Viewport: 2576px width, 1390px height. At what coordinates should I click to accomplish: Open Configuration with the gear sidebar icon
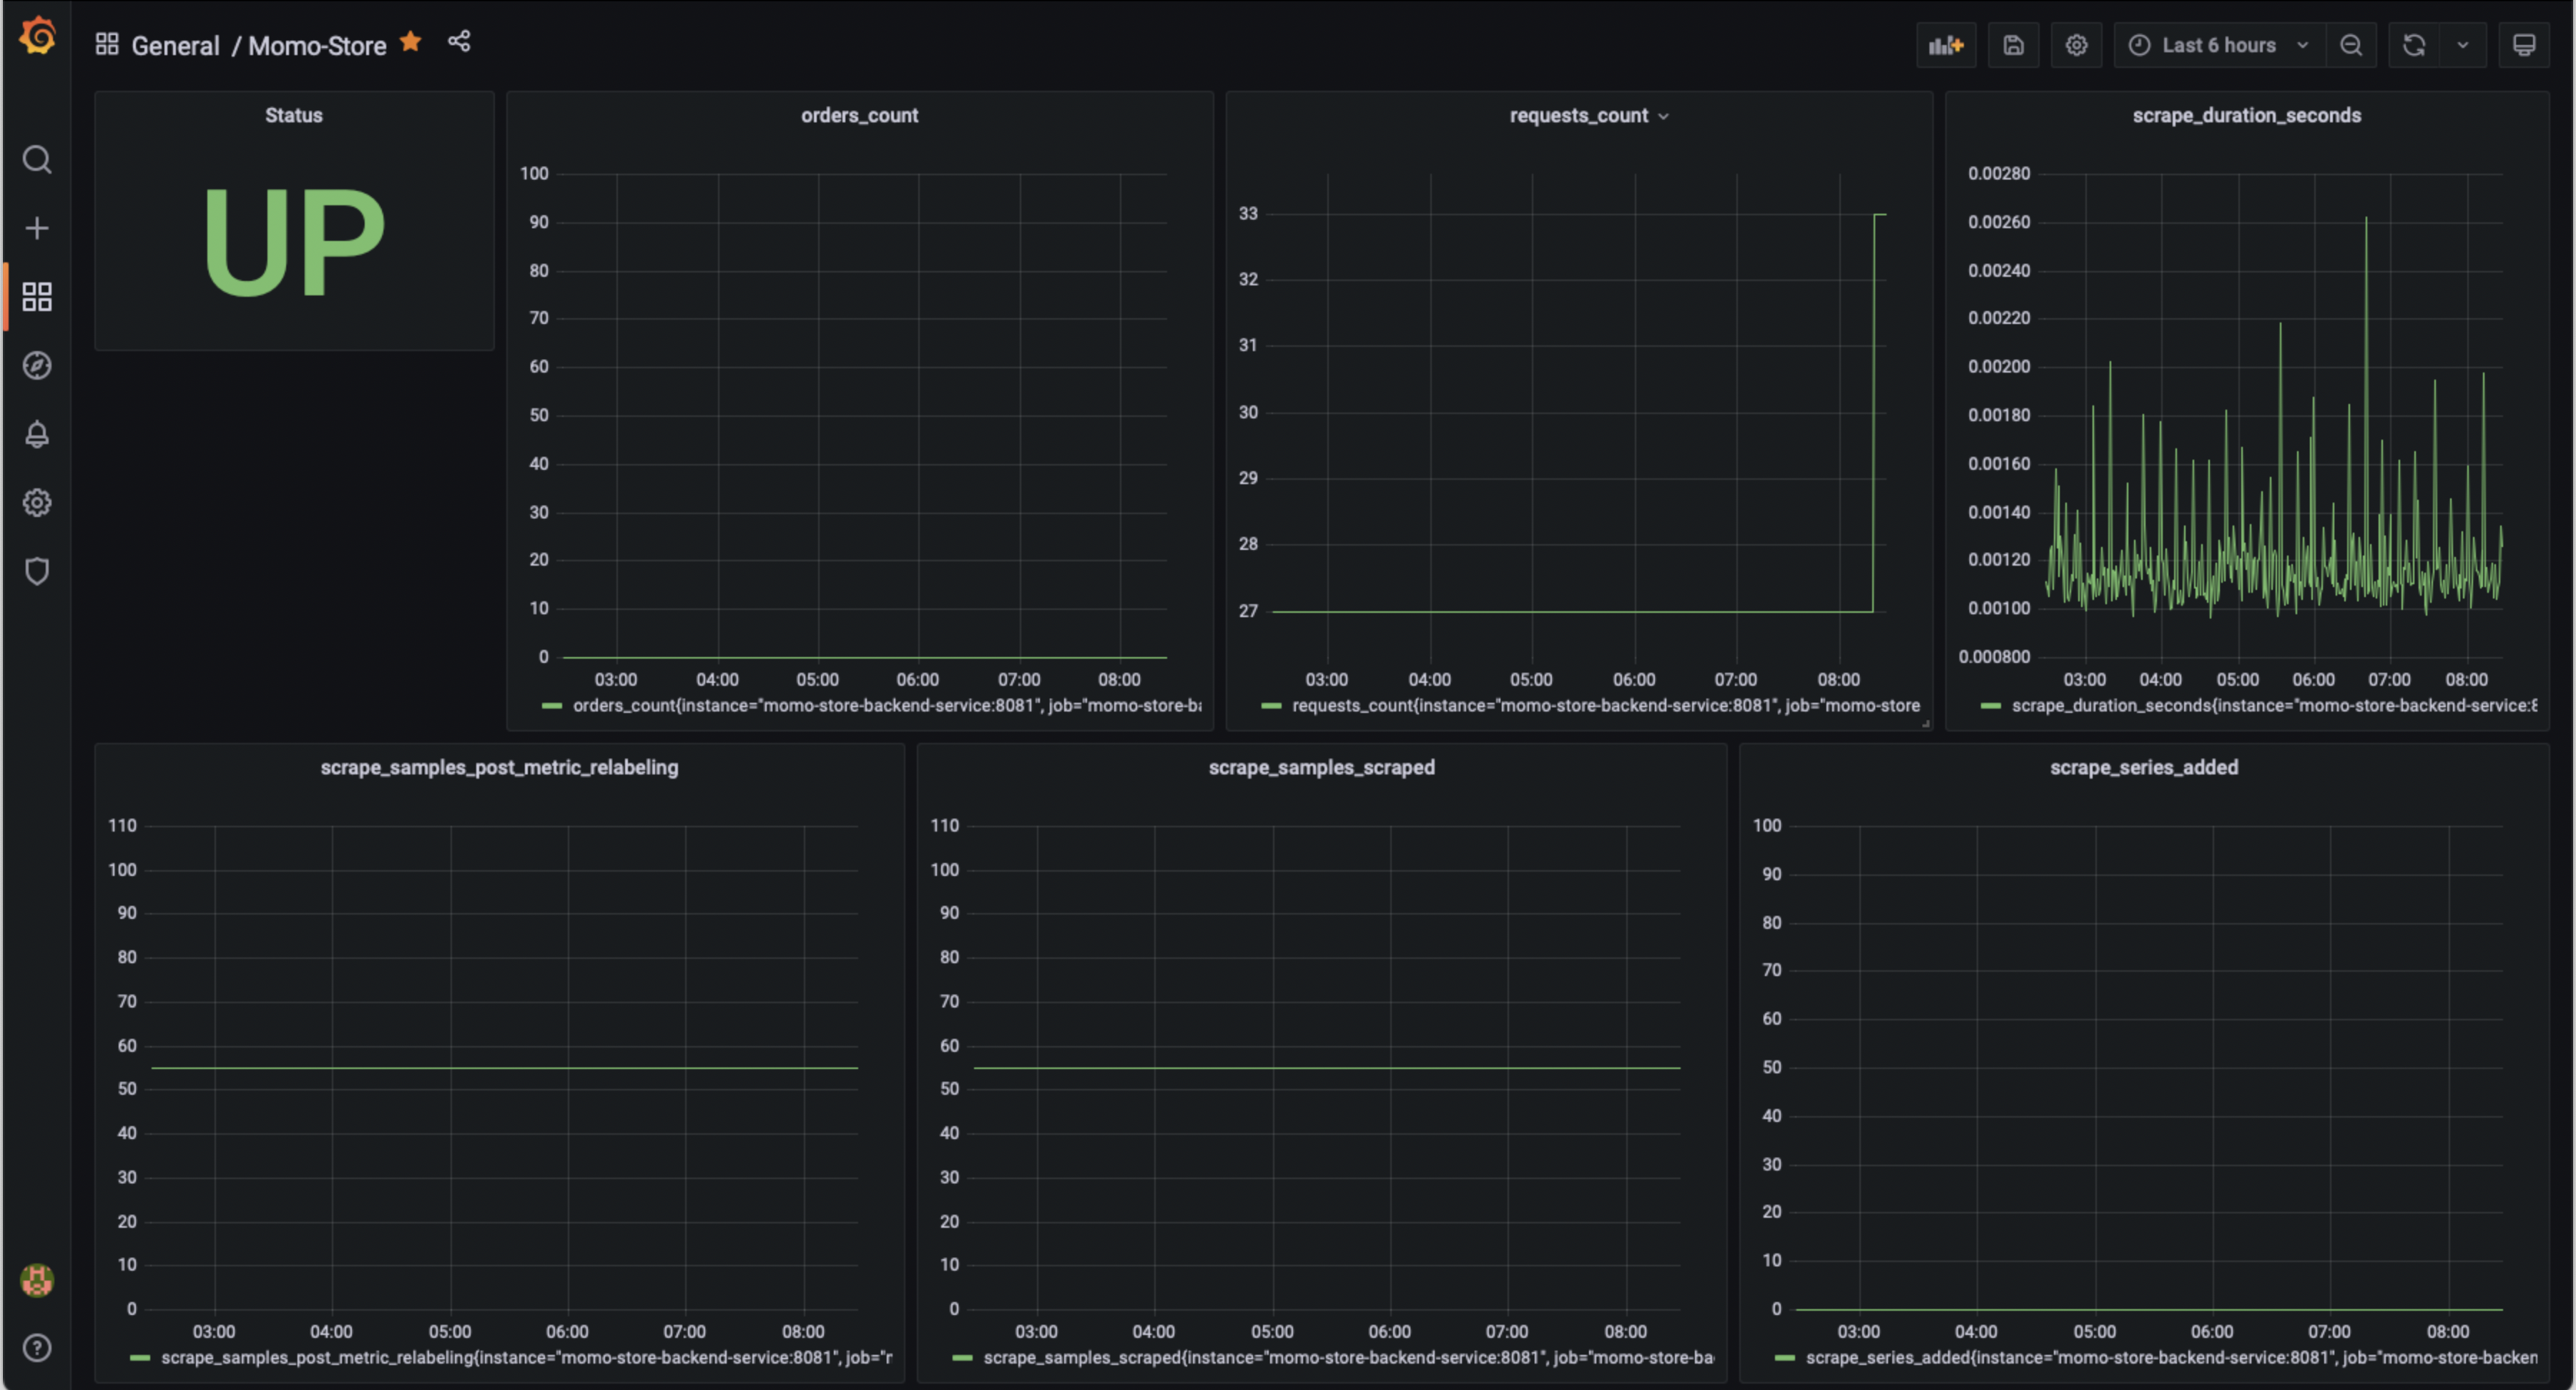click(37, 502)
